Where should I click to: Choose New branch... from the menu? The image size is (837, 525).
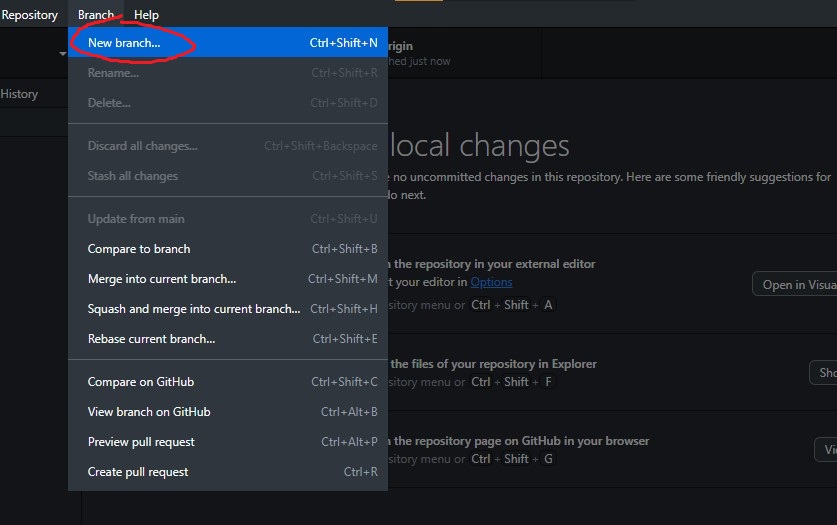pyautogui.click(x=228, y=43)
